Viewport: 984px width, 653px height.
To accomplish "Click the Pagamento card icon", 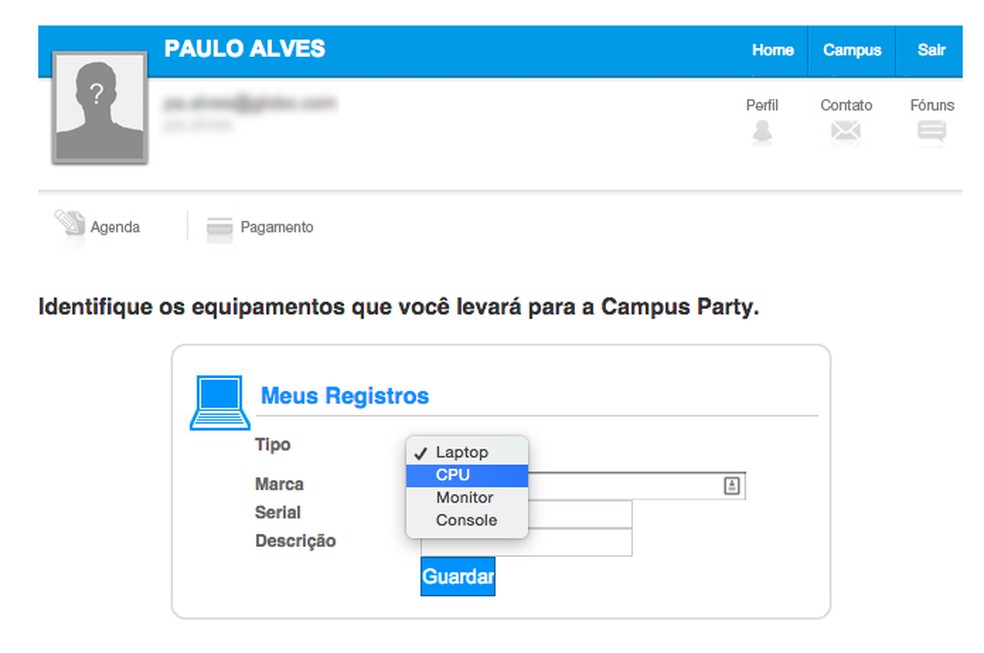I will coord(219,228).
